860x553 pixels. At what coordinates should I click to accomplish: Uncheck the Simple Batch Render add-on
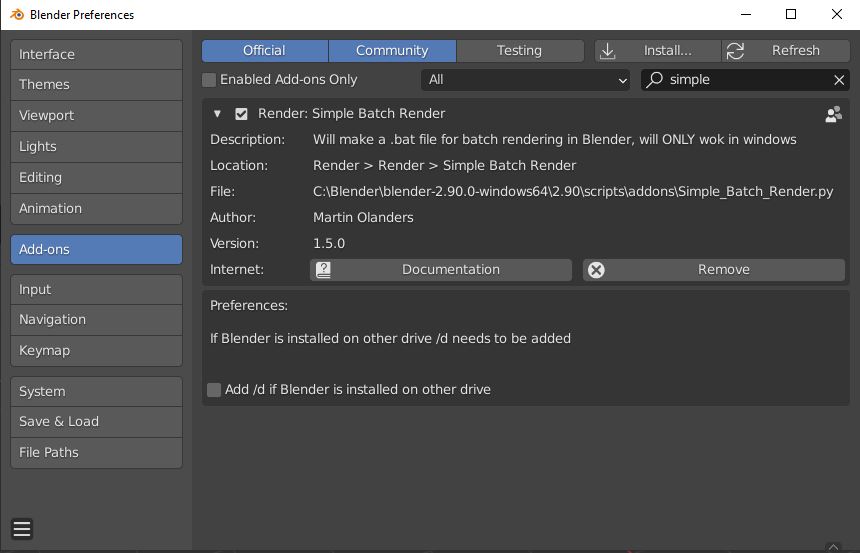[x=241, y=114]
